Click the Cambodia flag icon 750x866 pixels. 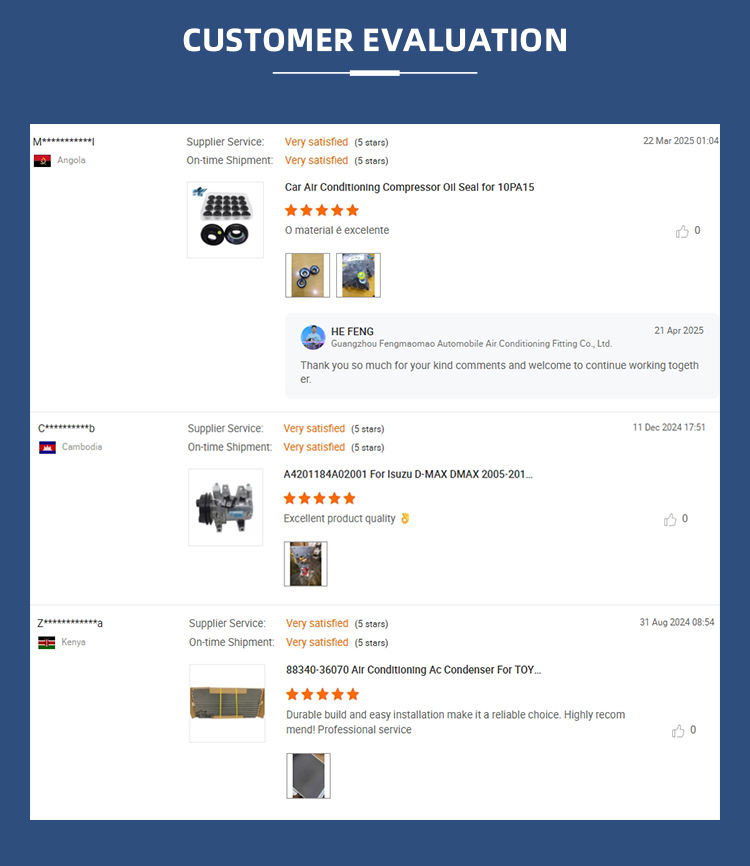[x=47, y=447]
